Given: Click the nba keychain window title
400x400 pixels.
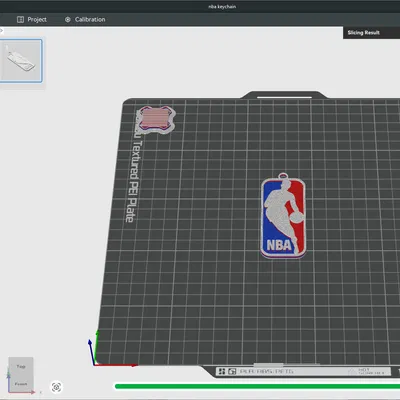Looking at the screenshot, I should [222, 6].
